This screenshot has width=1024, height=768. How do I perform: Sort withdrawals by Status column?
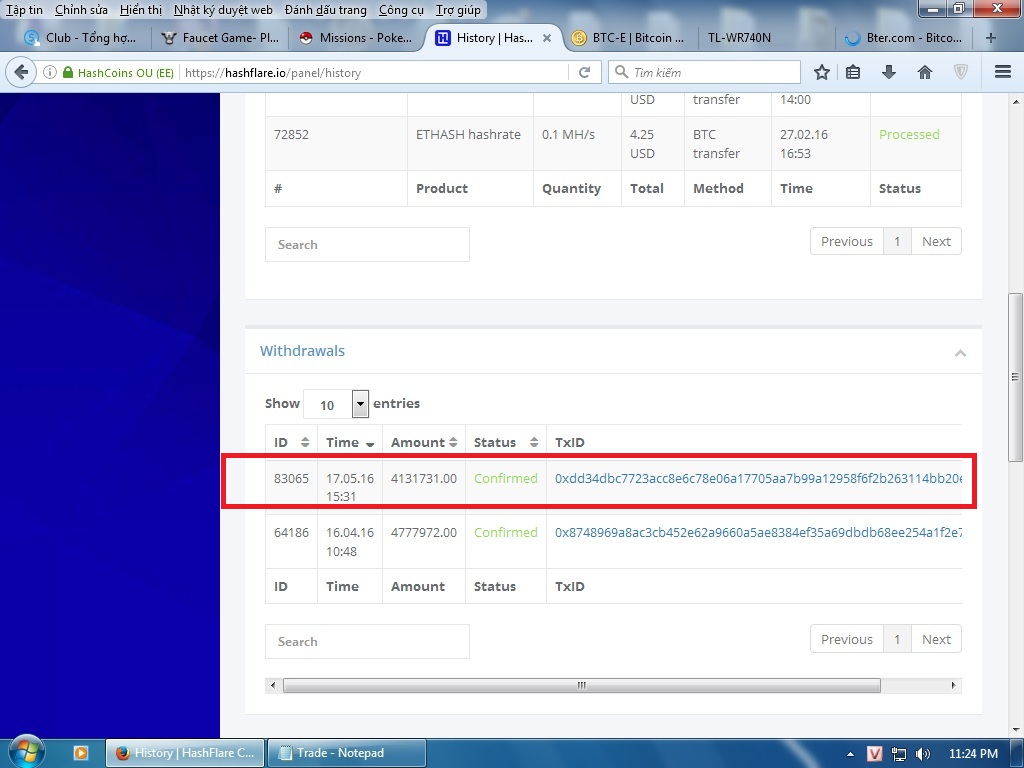(505, 442)
